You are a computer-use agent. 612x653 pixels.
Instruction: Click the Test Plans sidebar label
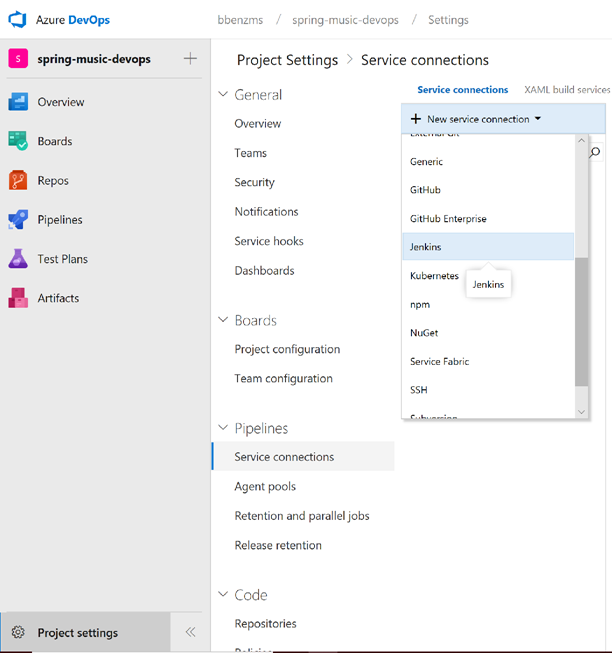point(62,259)
